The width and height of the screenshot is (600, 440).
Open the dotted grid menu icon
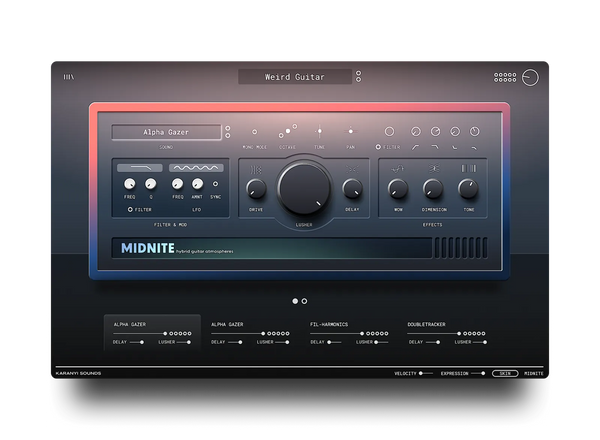[505, 77]
